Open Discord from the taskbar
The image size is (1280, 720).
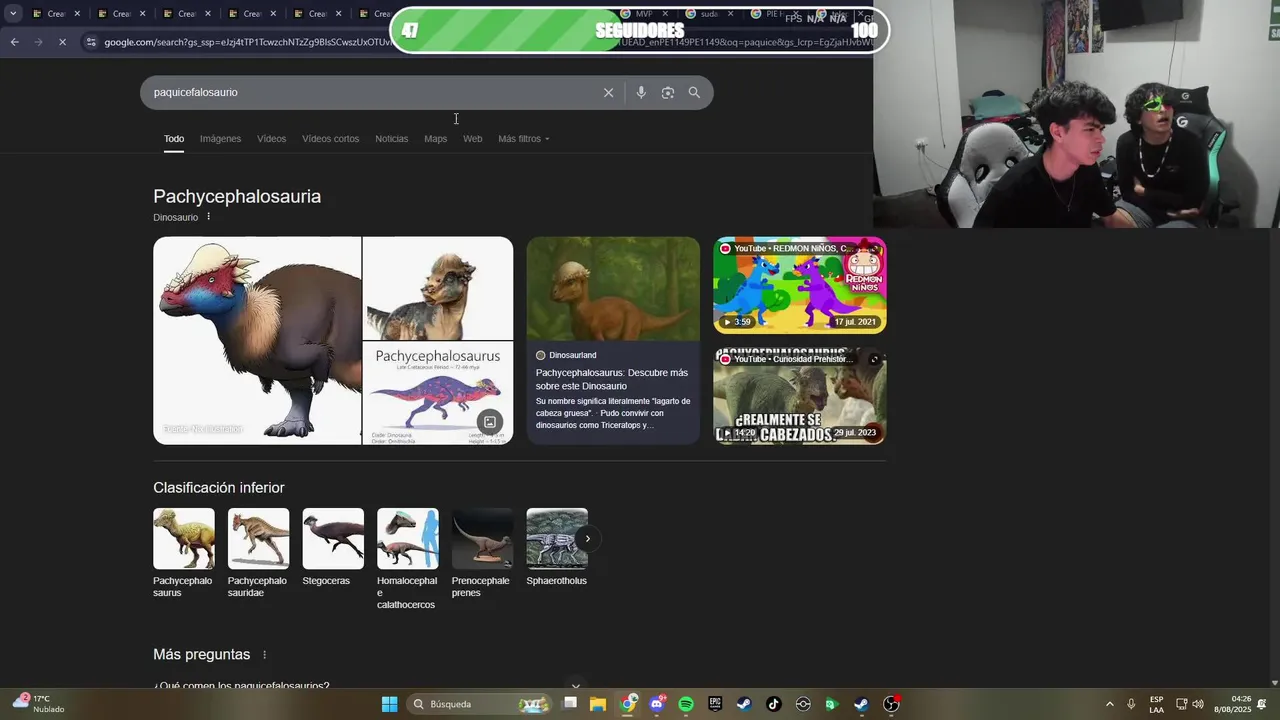(657, 704)
